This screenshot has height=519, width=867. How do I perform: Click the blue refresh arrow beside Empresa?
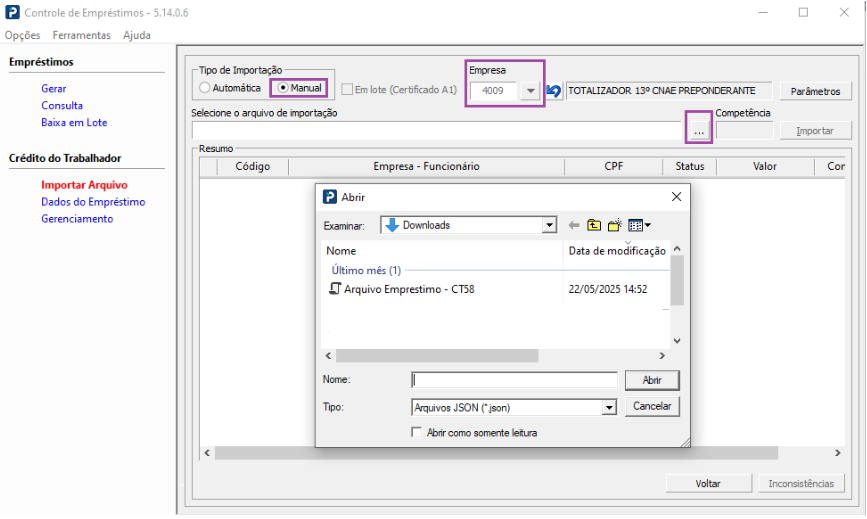tap(553, 91)
